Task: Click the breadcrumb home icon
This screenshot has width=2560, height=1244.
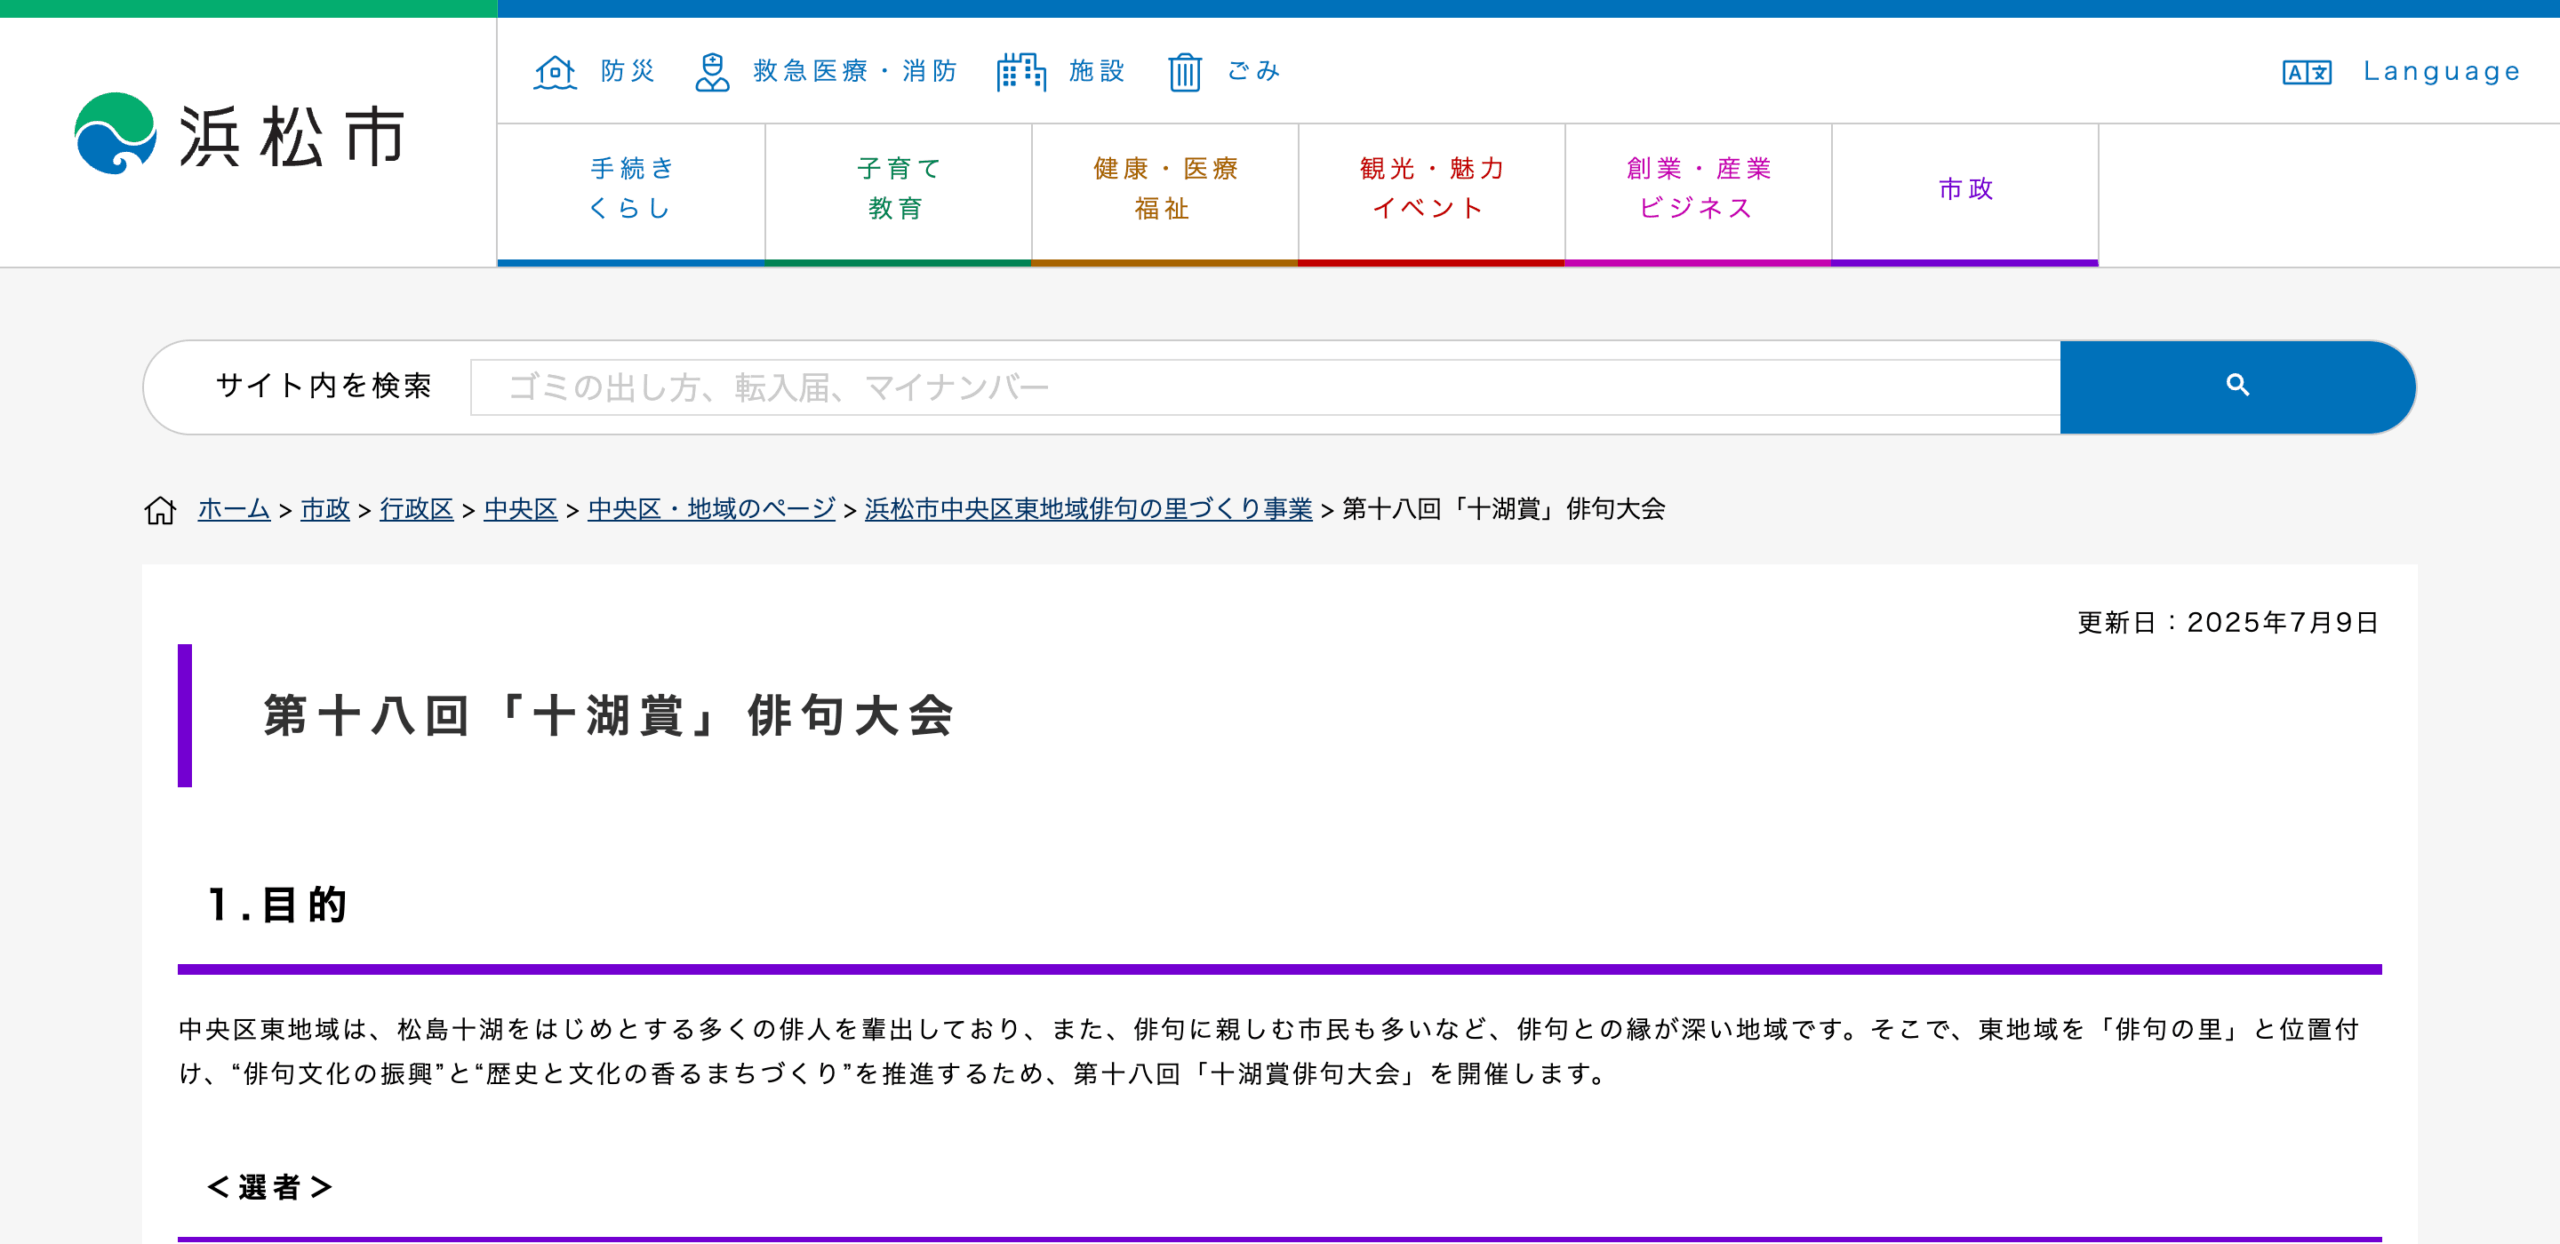Action: [160, 510]
